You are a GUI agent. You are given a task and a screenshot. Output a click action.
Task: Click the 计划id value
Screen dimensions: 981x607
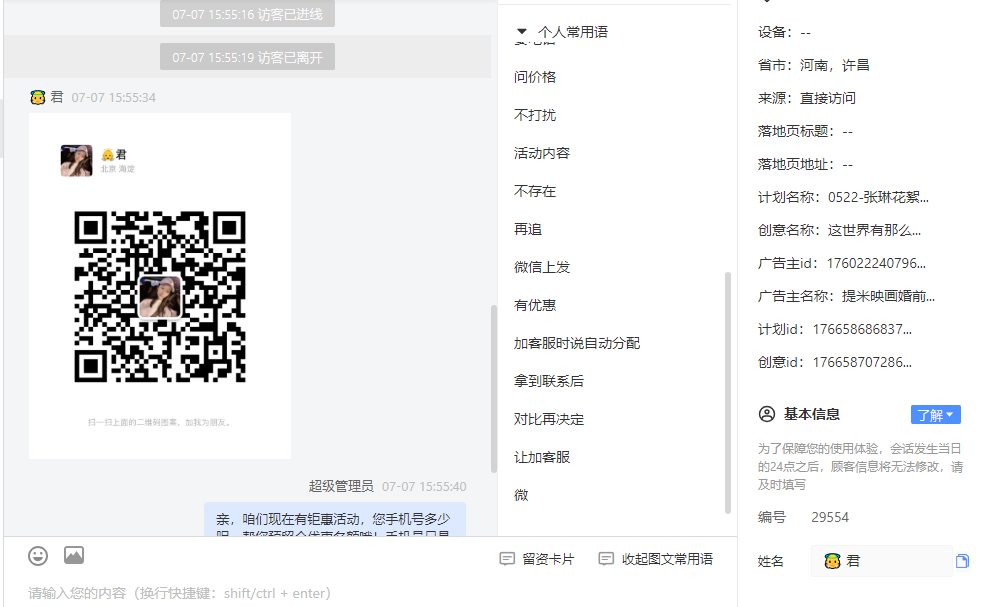pyautogui.click(x=862, y=329)
